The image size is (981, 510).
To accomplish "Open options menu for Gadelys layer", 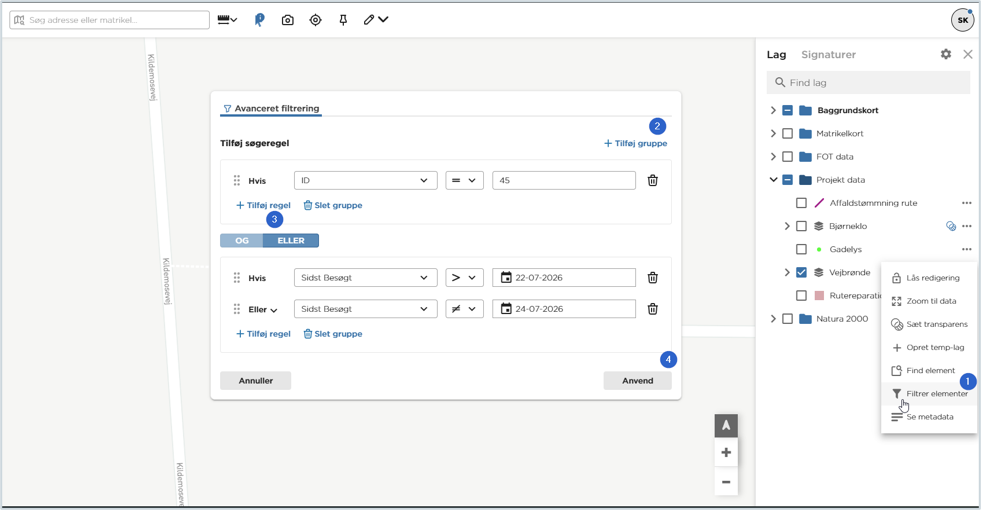I will pos(967,249).
